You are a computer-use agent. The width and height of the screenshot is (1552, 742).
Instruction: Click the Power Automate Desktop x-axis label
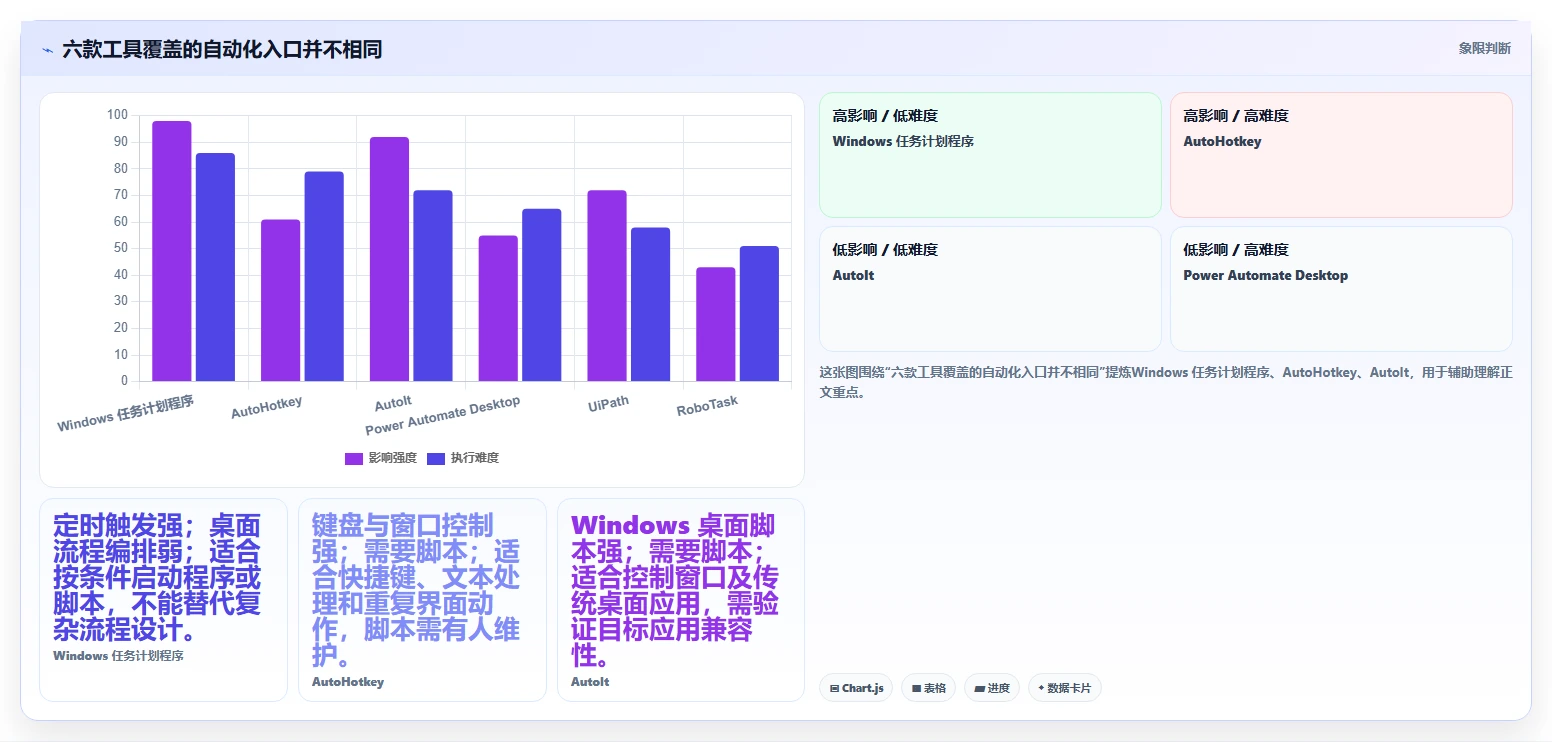[x=443, y=416]
